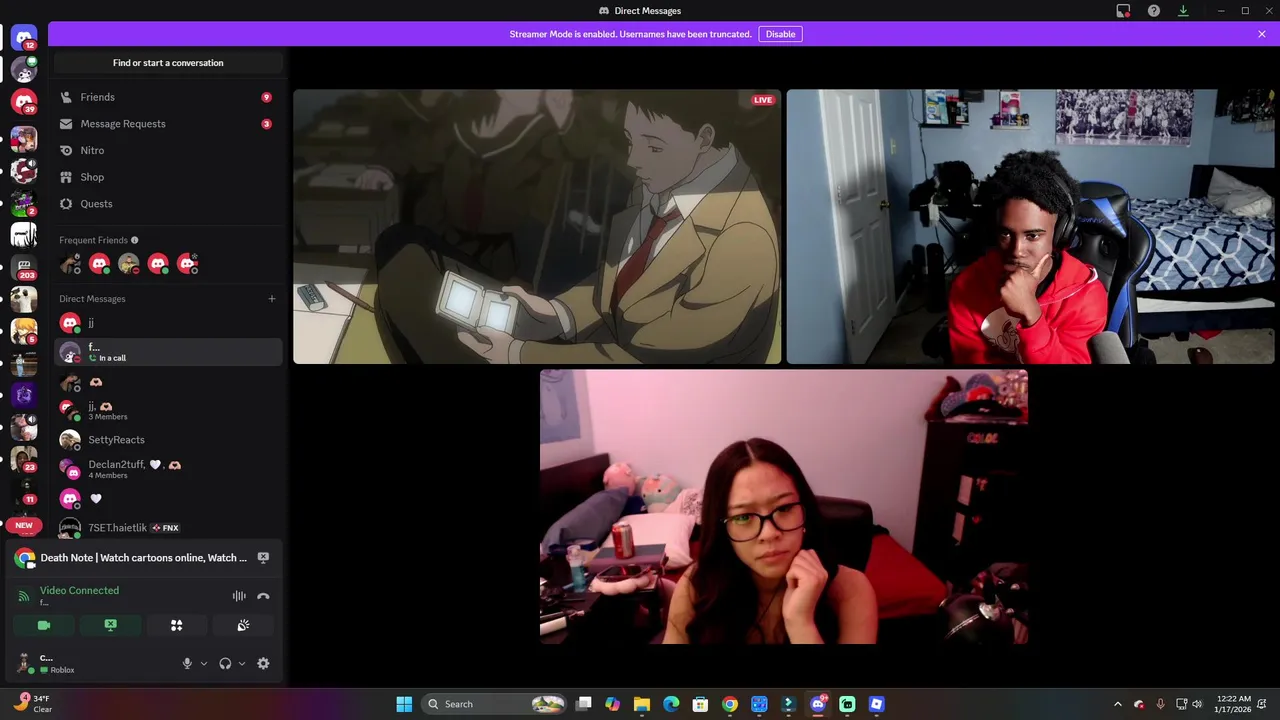Viewport: 1280px width, 720px height.
Task: Open the weather widget showing 34°F
Action: coord(34,704)
